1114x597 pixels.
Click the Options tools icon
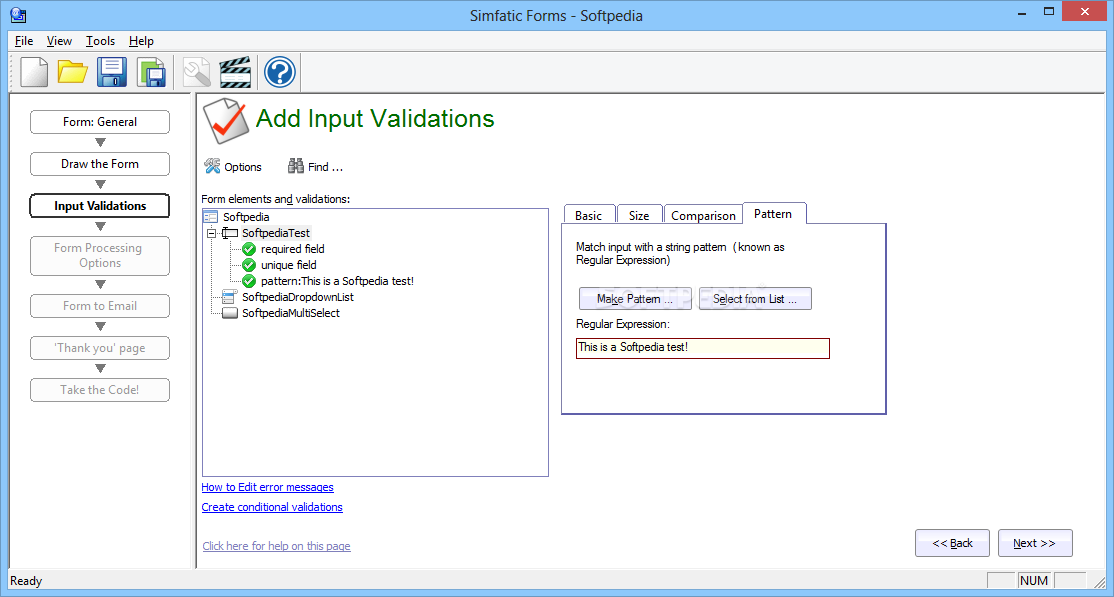(x=212, y=166)
